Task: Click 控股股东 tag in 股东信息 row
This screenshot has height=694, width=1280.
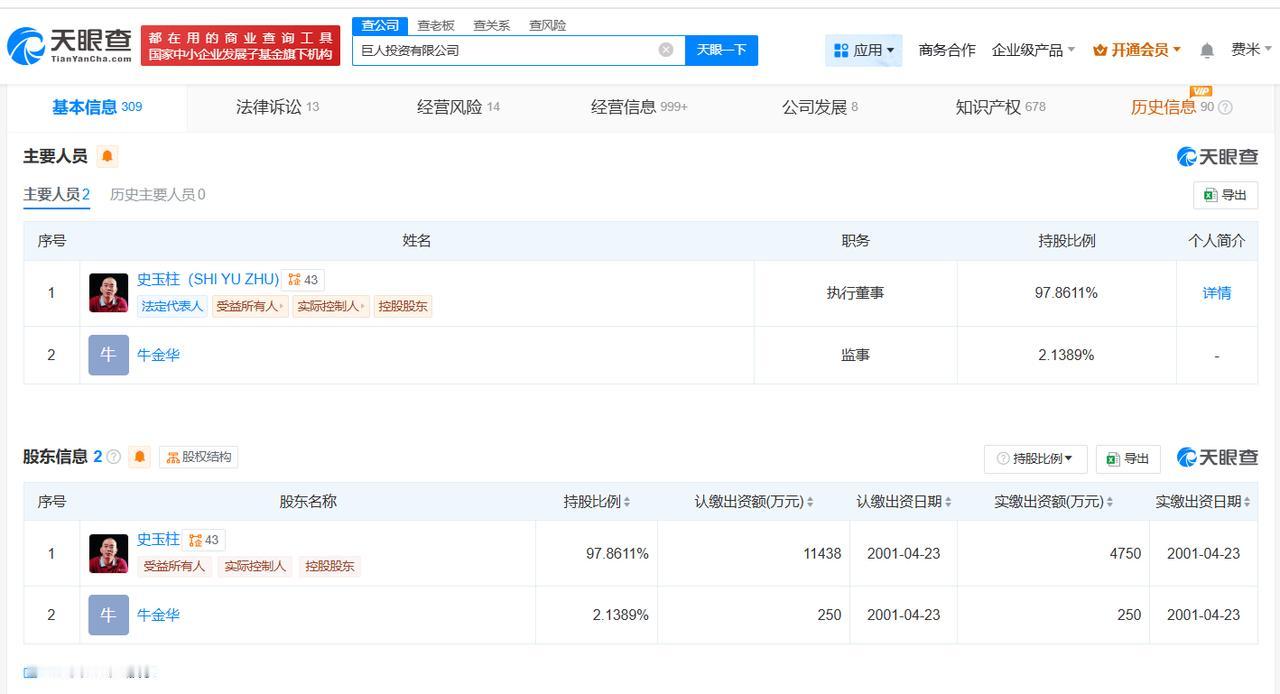Action: click(x=329, y=566)
